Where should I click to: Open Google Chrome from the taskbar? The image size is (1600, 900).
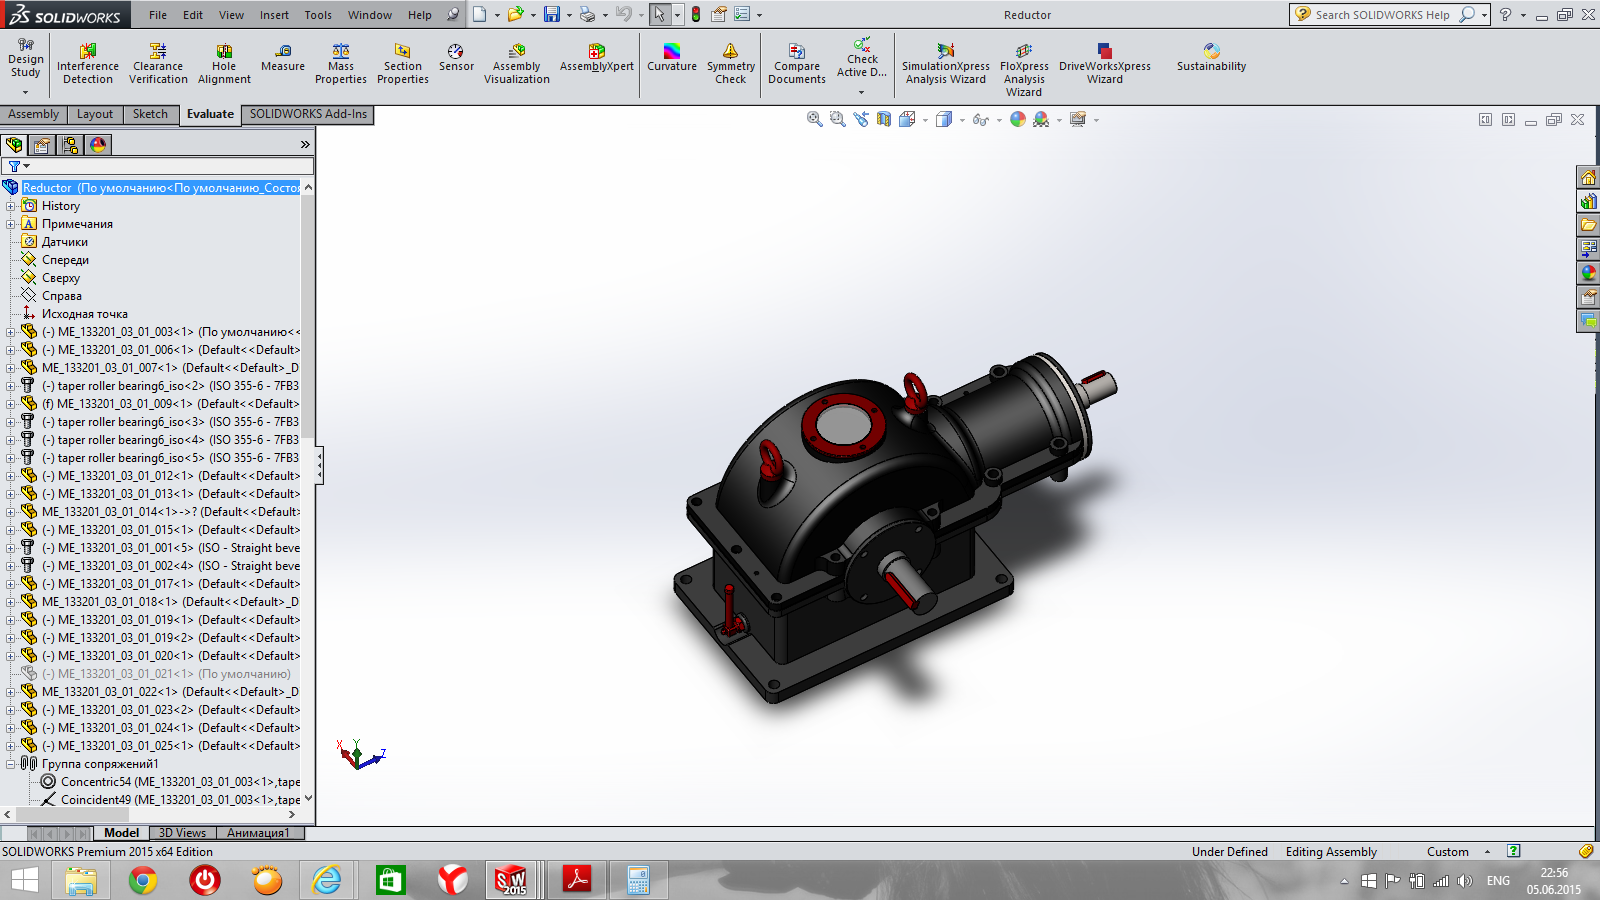[x=142, y=880]
